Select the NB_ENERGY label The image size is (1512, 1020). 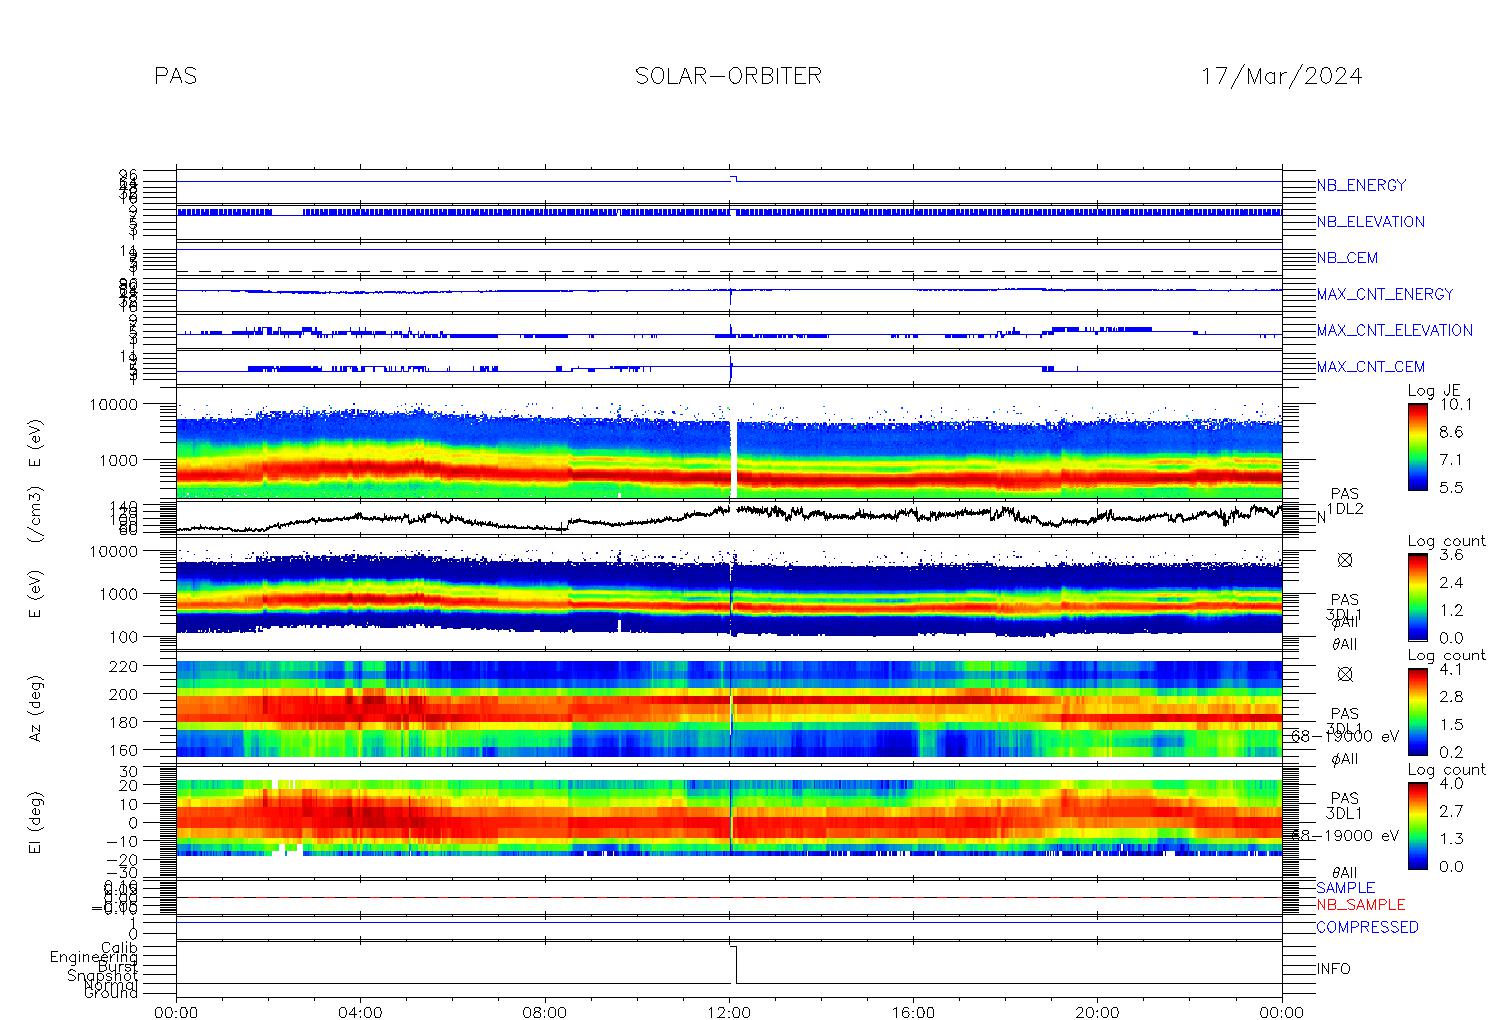click(x=1361, y=185)
